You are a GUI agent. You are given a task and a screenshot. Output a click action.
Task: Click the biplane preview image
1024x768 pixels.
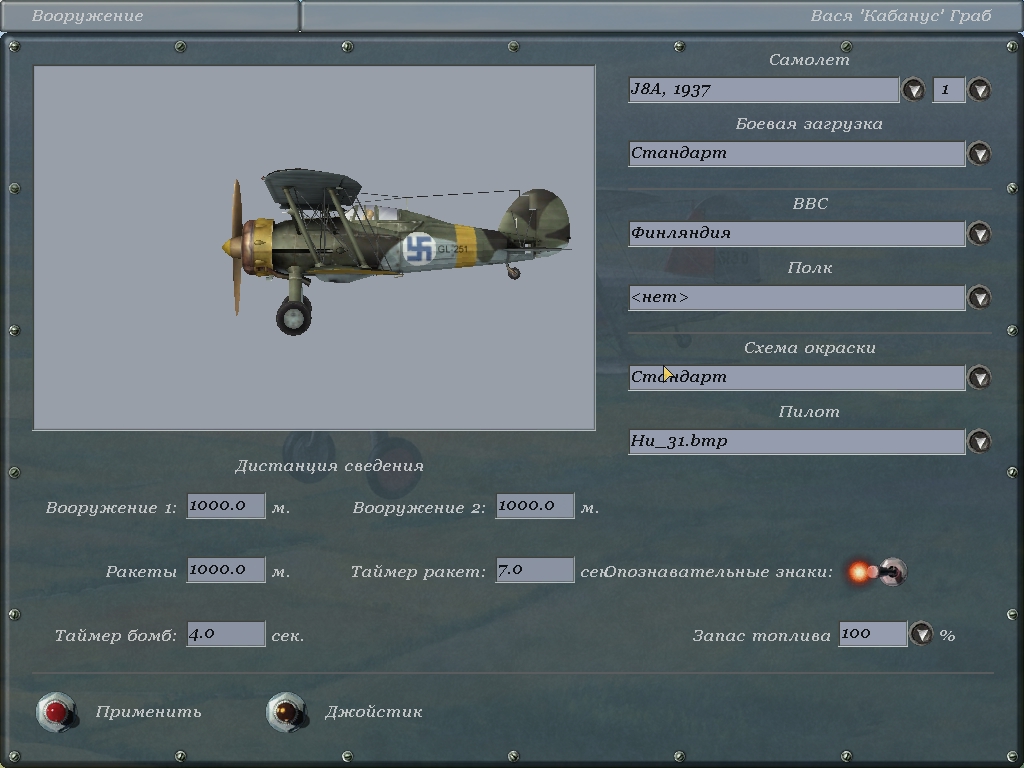(x=314, y=248)
